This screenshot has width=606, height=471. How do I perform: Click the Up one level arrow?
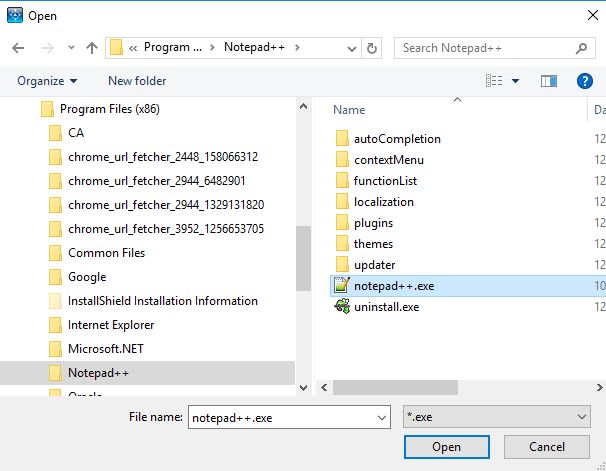(x=92, y=48)
